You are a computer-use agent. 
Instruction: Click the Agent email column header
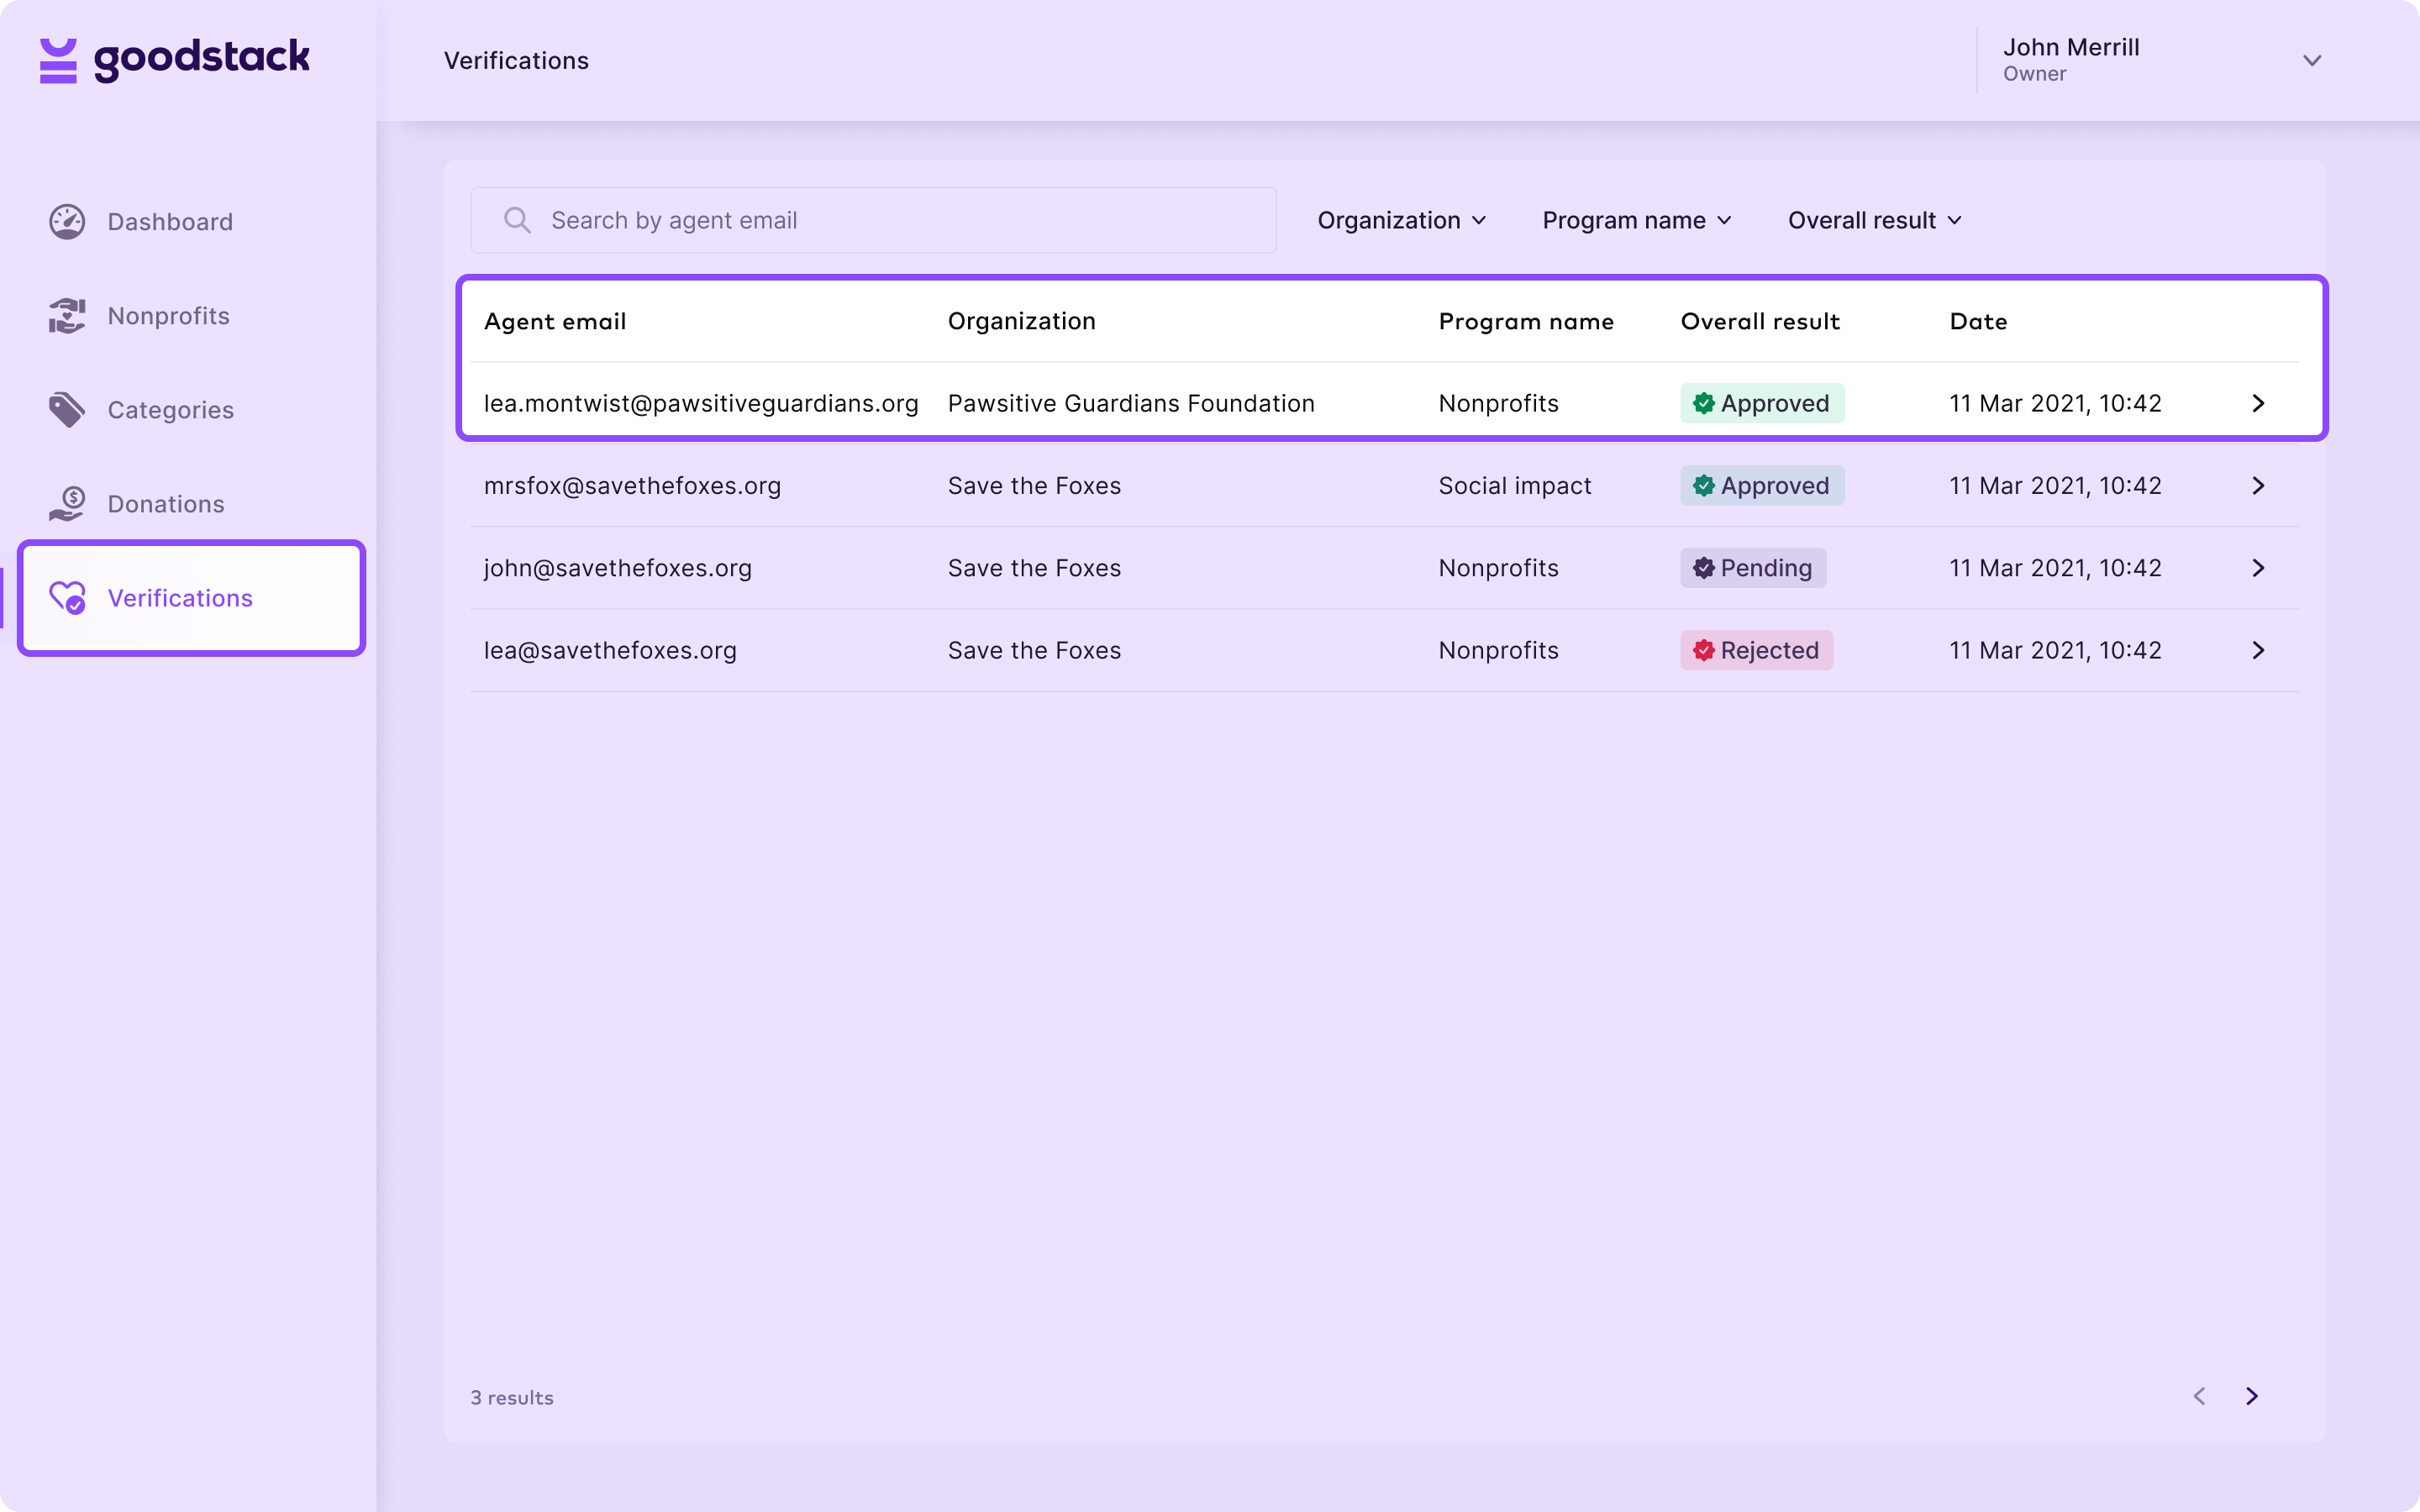pyautogui.click(x=555, y=321)
